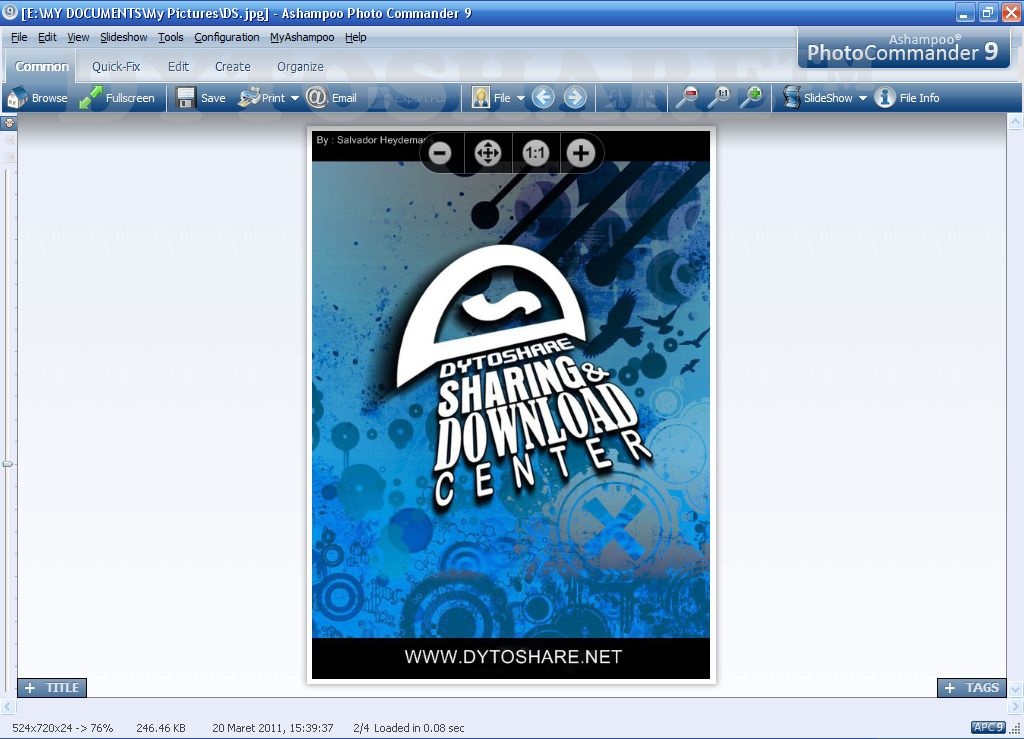Screen dimensions: 1024x739
Task: Click the overlay zoom-in plus button
Action: click(581, 153)
